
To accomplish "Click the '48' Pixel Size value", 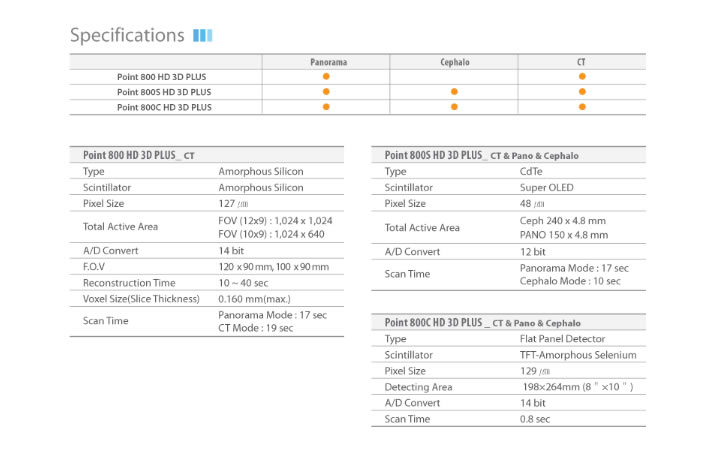I will click(532, 203).
